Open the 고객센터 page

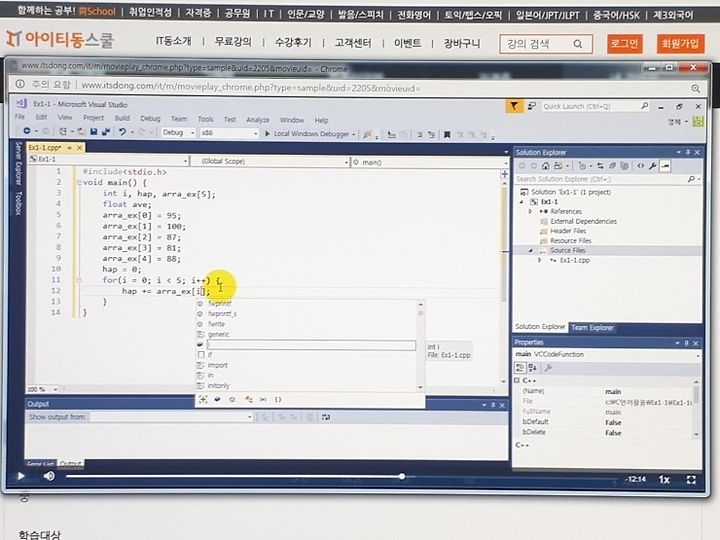(353, 43)
